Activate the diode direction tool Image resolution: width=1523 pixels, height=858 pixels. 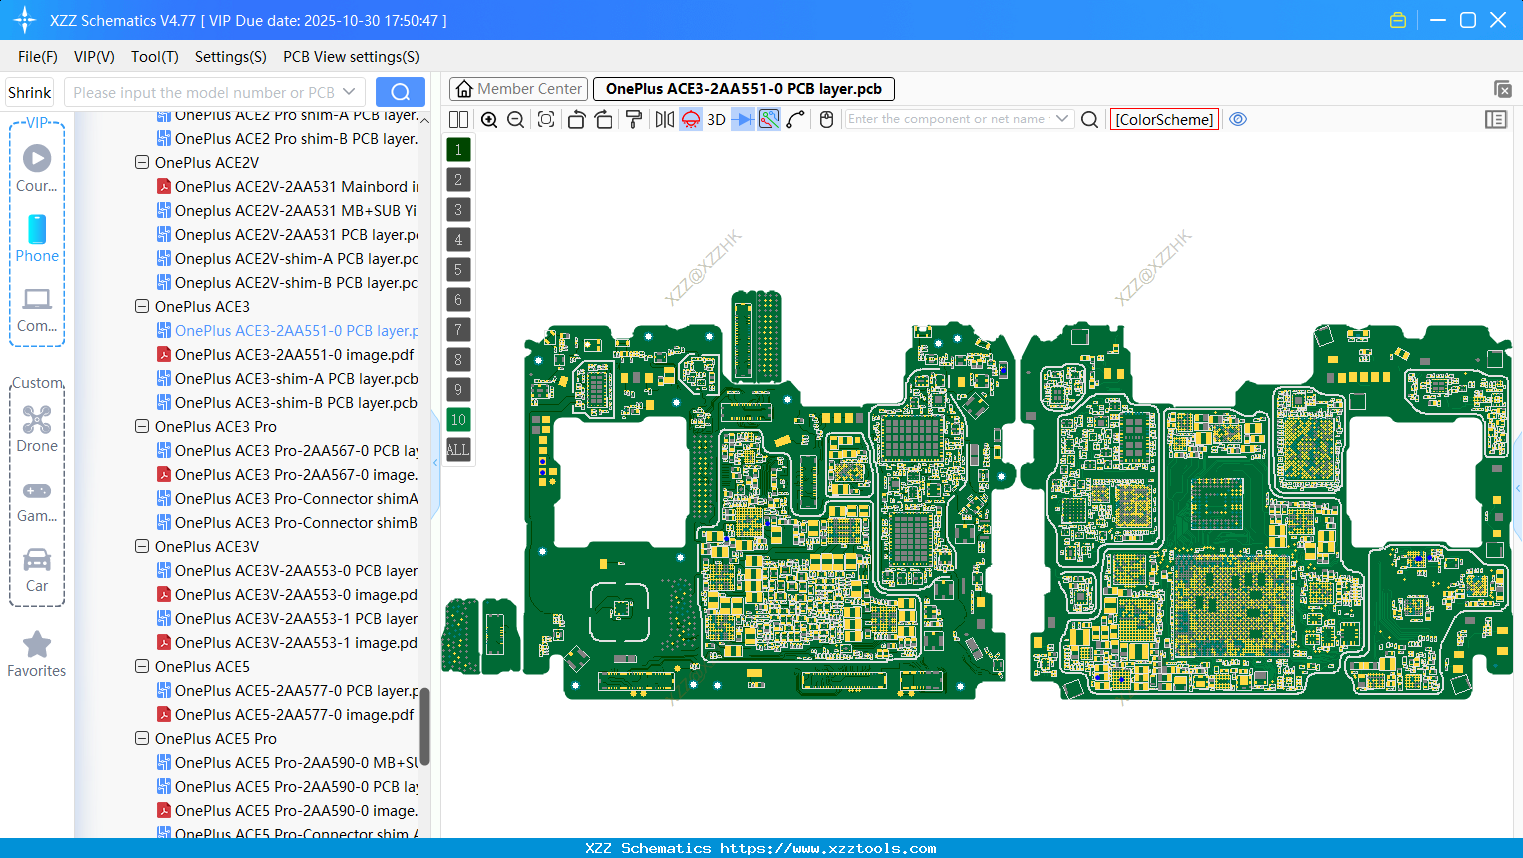point(741,119)
